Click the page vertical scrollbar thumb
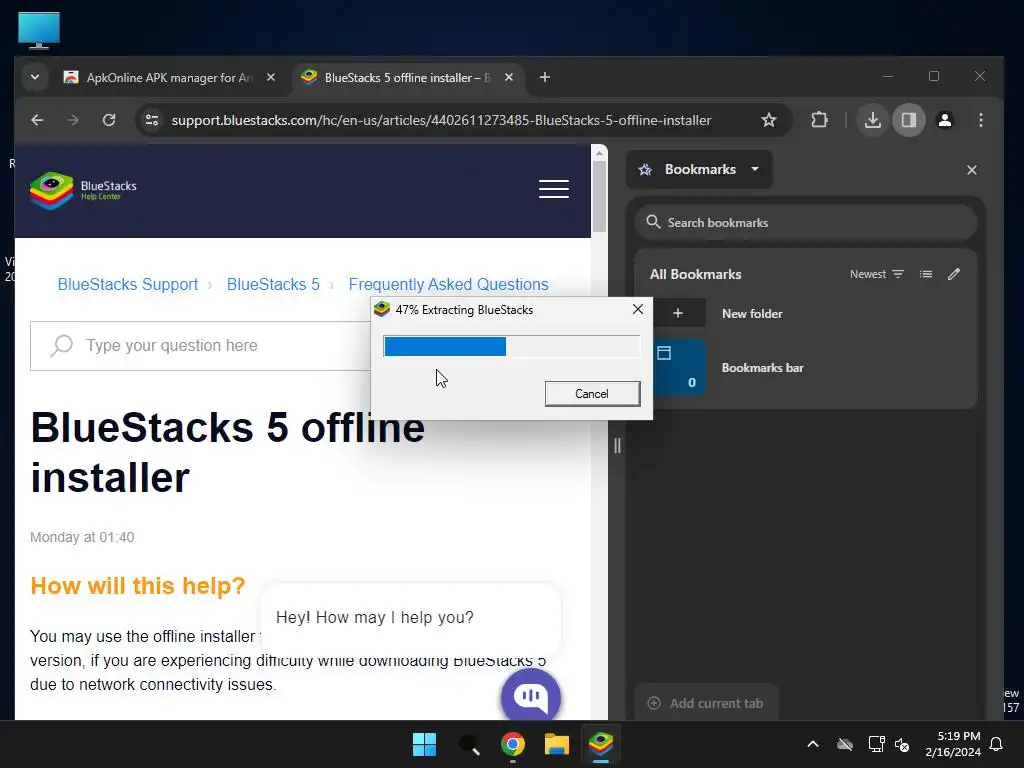Screen dimensions: 1024x768 [599, 197]
